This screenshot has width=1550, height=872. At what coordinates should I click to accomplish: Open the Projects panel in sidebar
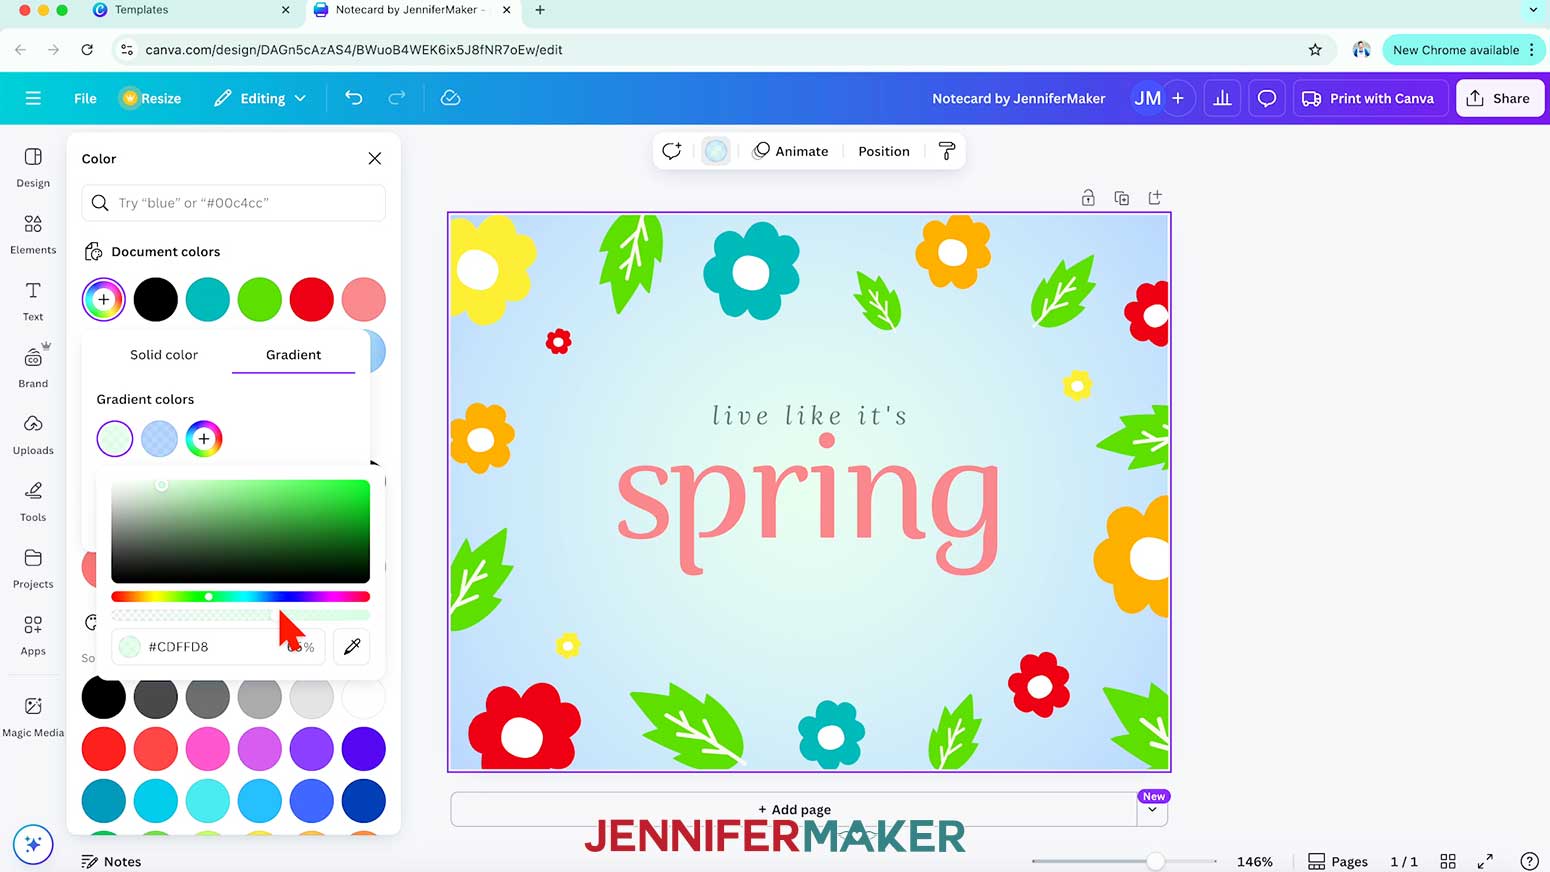(33, 568)
